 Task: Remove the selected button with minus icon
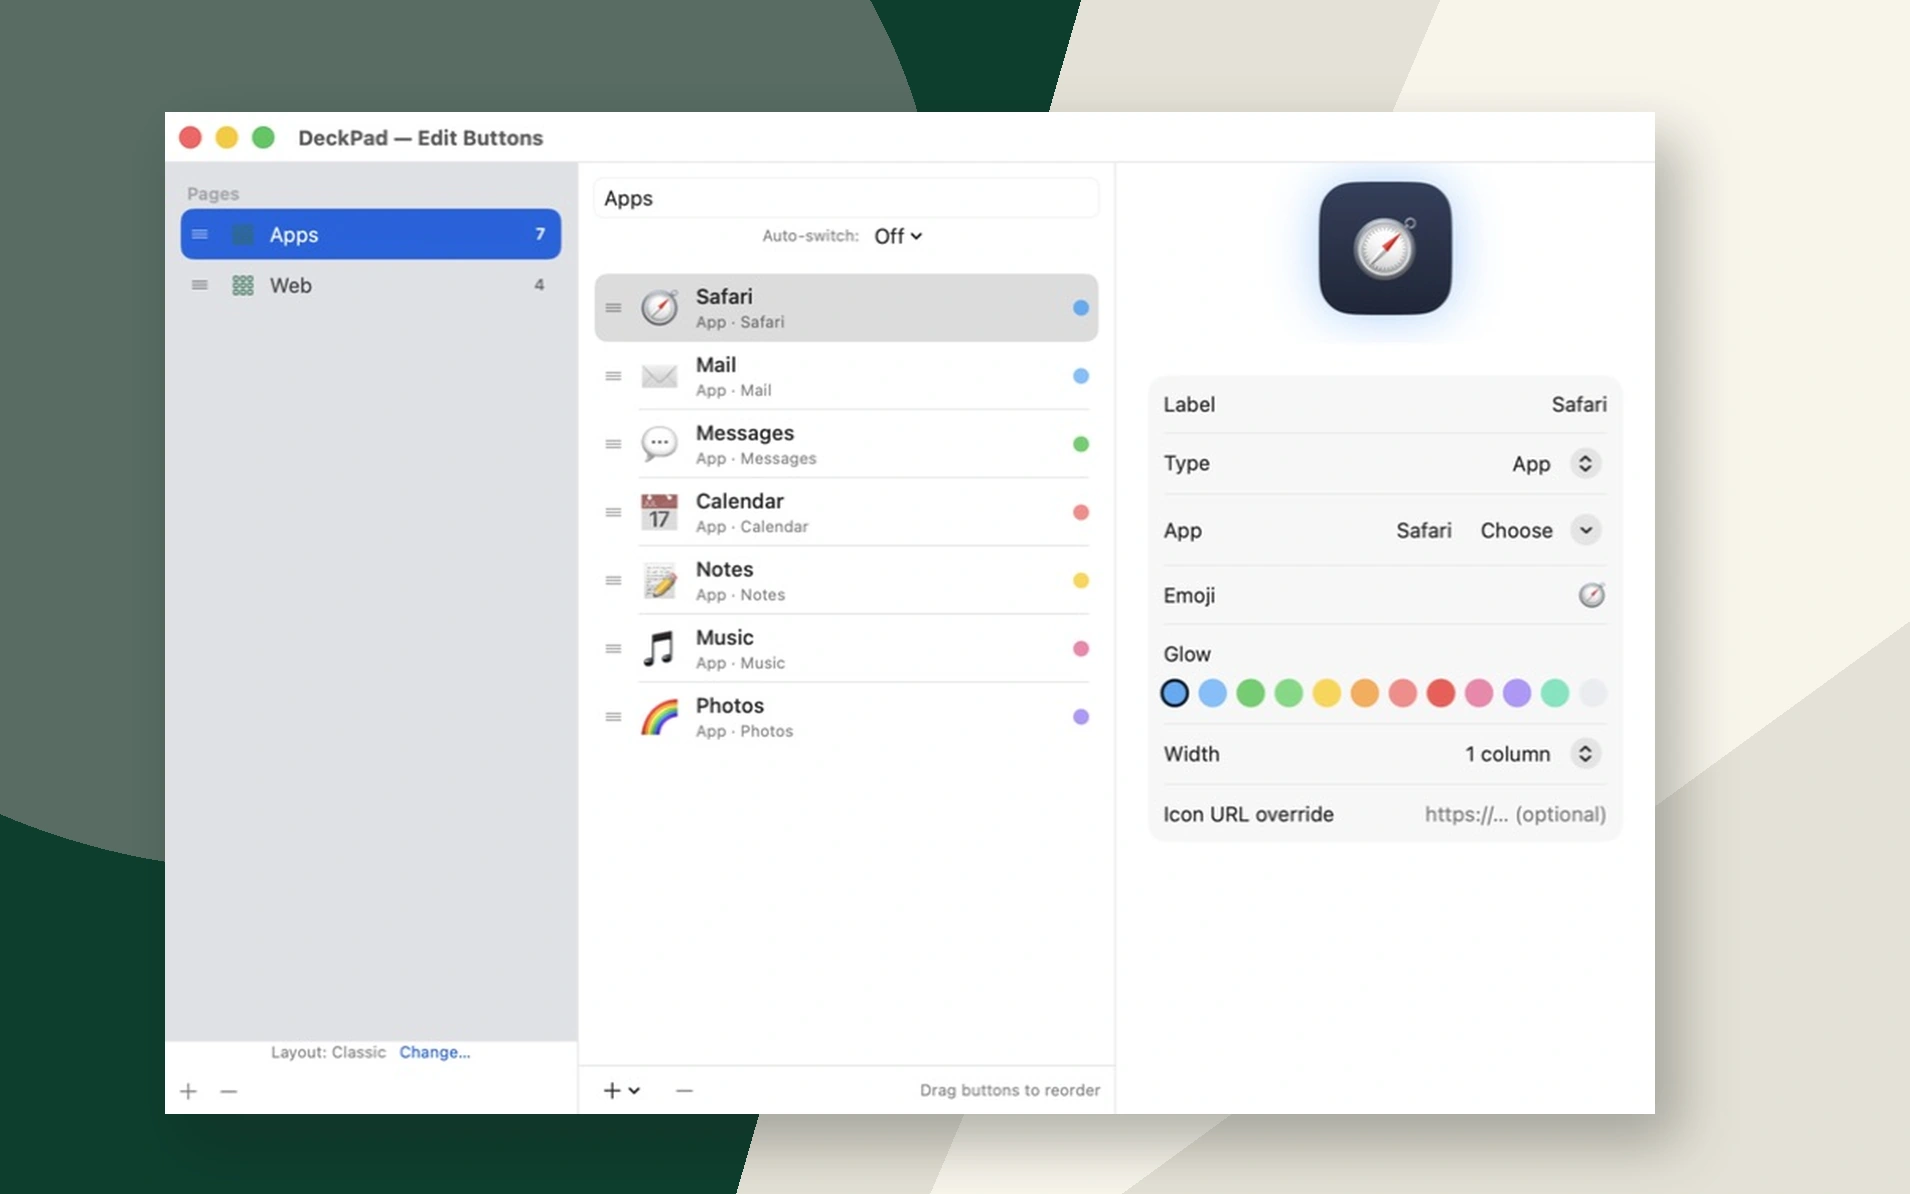(684, 1090)
